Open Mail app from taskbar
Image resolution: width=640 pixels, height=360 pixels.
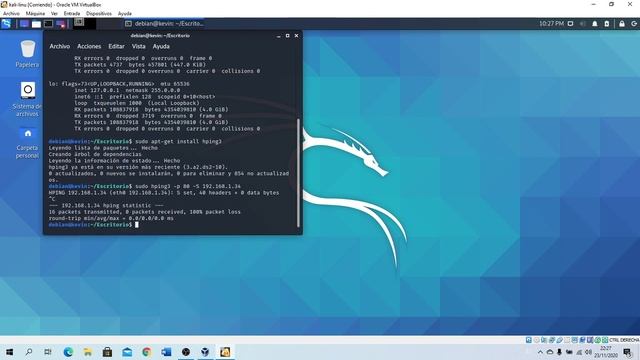coord(127,352)
